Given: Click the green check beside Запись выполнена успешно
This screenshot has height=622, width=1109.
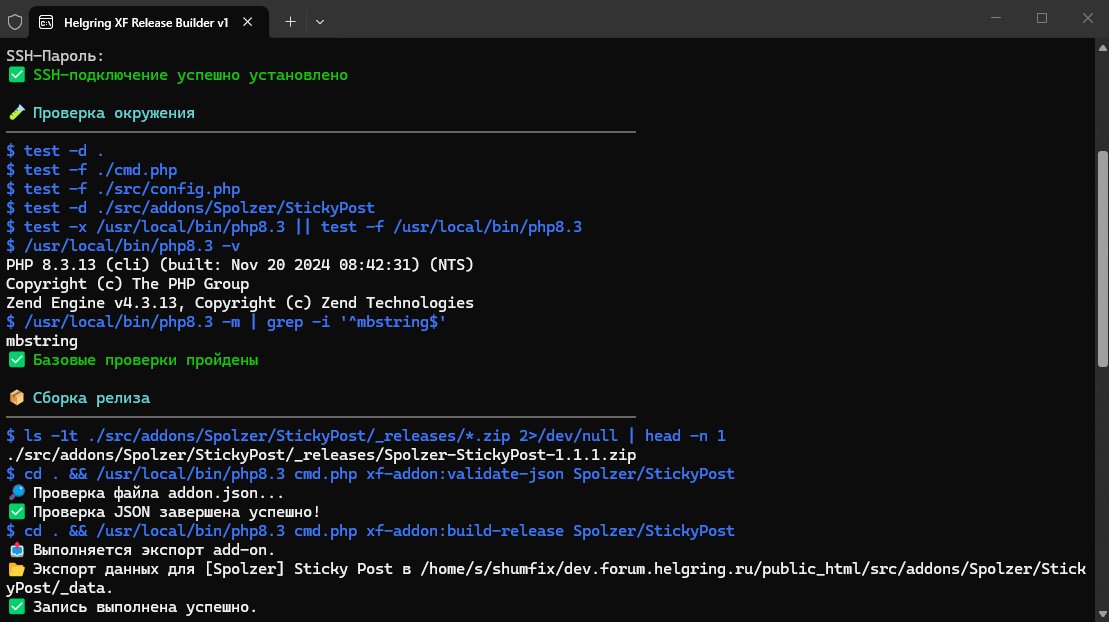Looking at the screenshot, I should point(16,606).
